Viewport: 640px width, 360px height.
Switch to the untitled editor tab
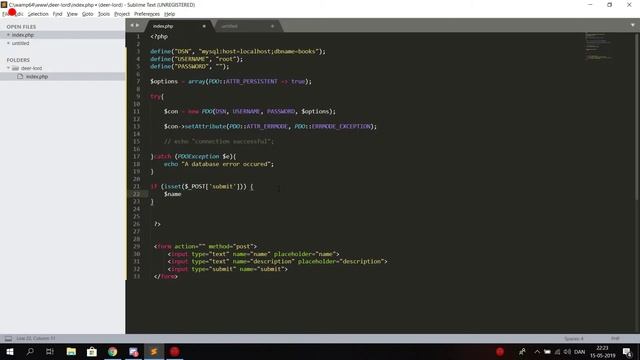247,26
